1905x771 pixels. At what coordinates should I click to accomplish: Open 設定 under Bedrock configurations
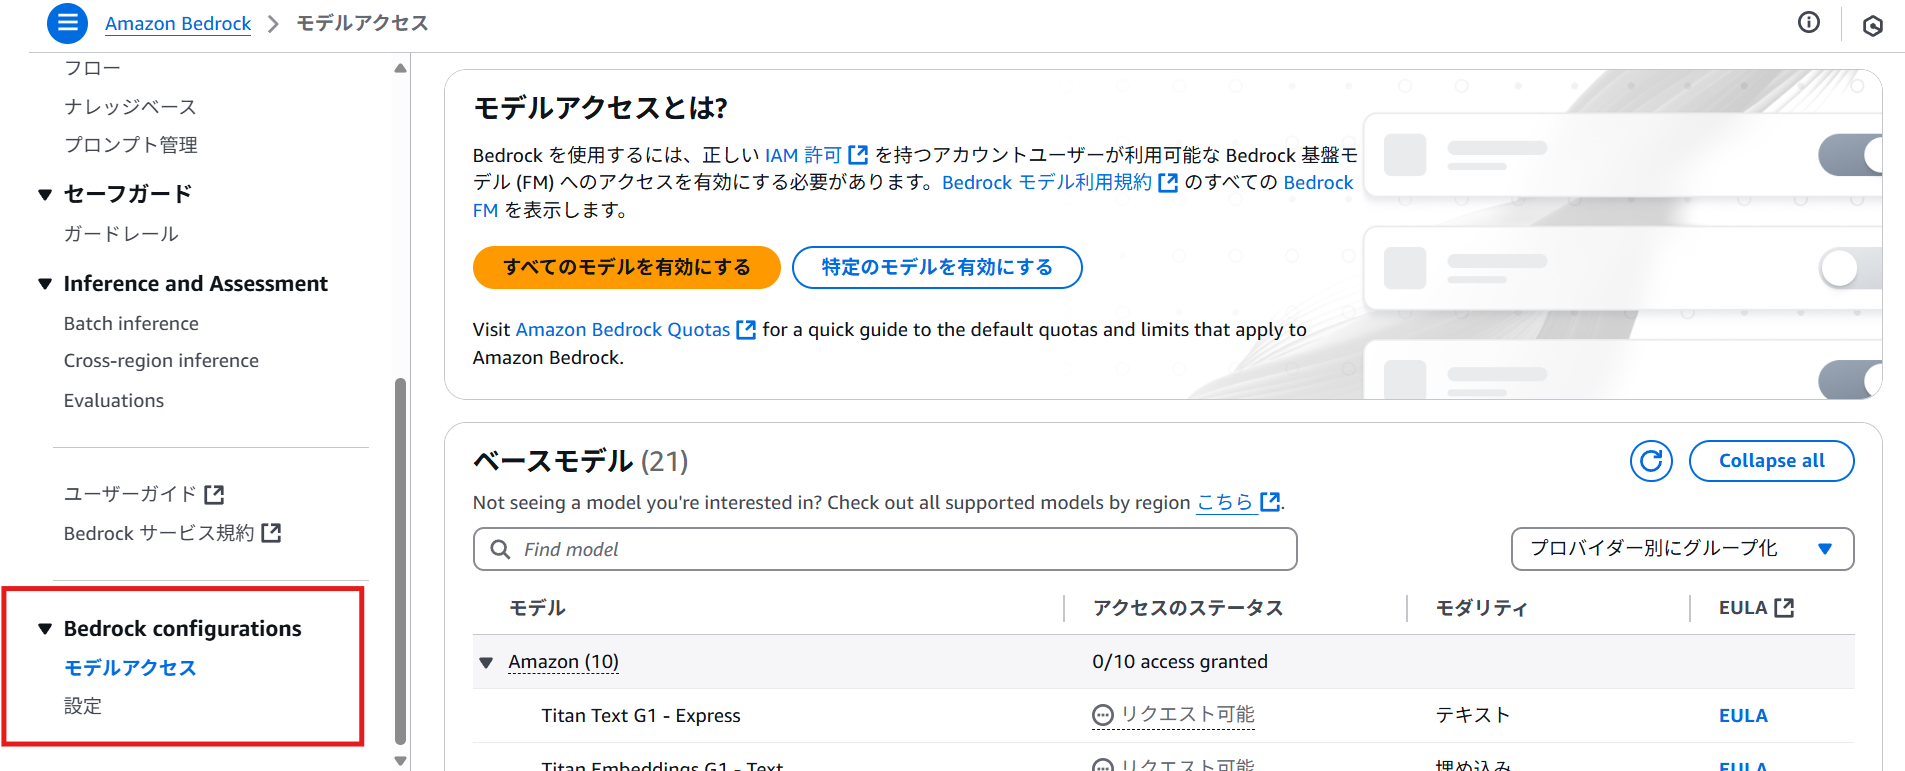click(83, 706)
